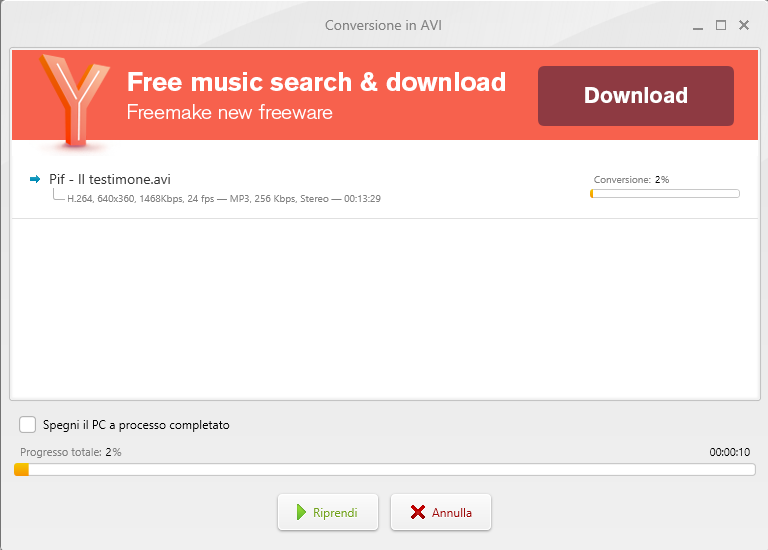Click the Freemake Y logo icon
Screen dimensions: 768x550
click(x=74, y=100)
